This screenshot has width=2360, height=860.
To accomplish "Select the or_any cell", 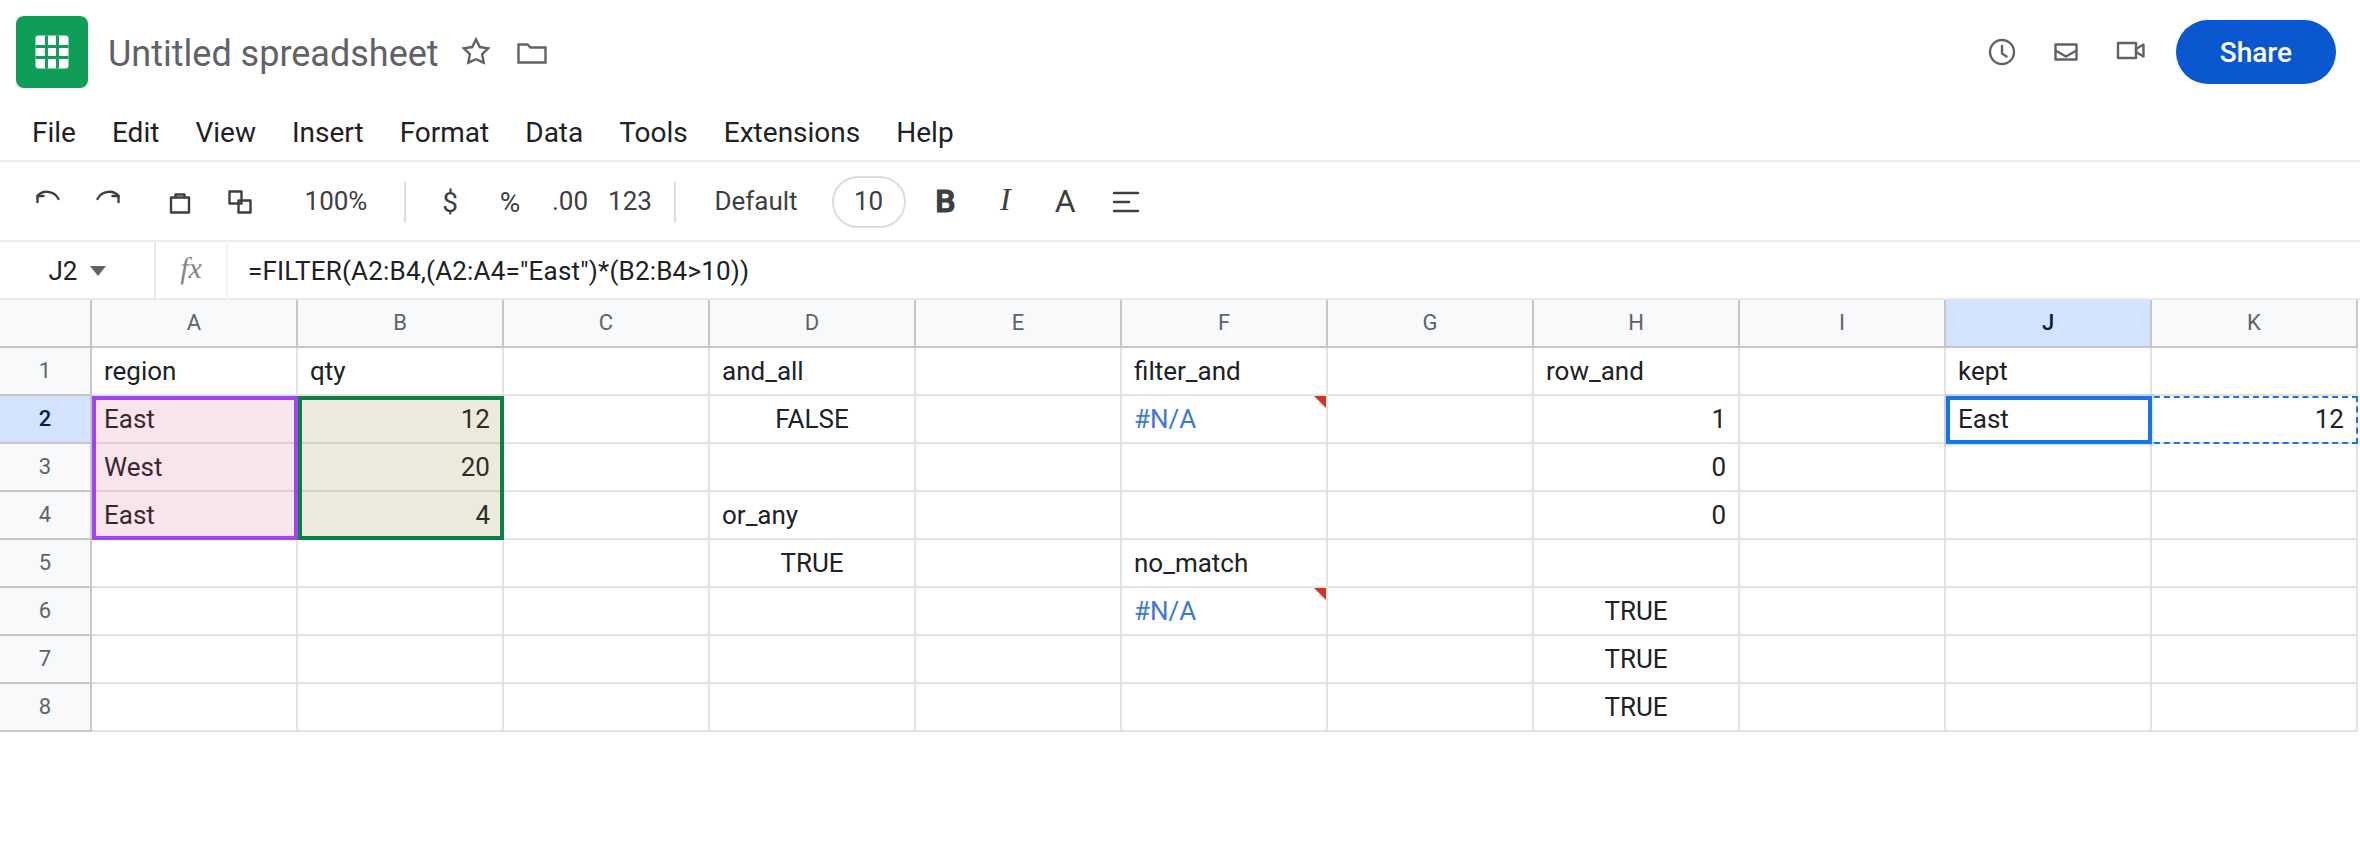I will [x=812, y=515].
